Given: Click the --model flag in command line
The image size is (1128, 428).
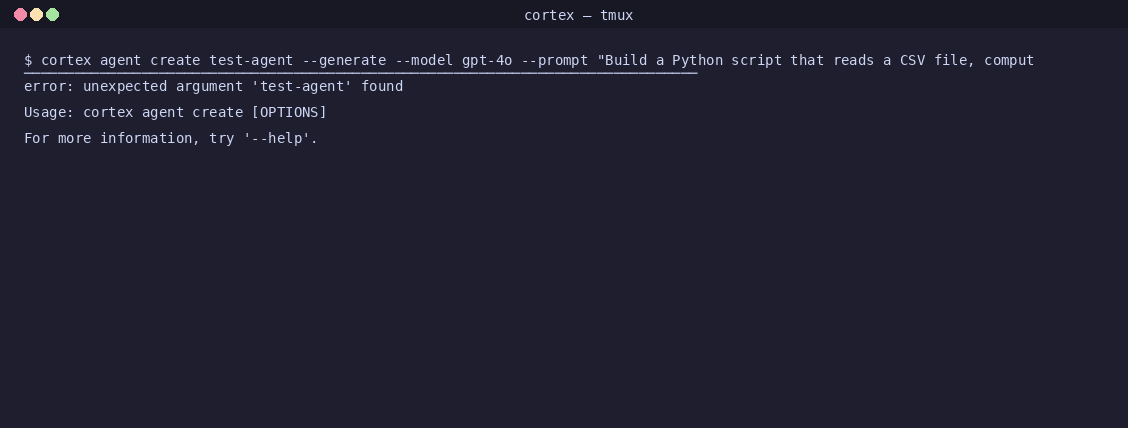Looking at the screenshot, I should coord(424,60).
